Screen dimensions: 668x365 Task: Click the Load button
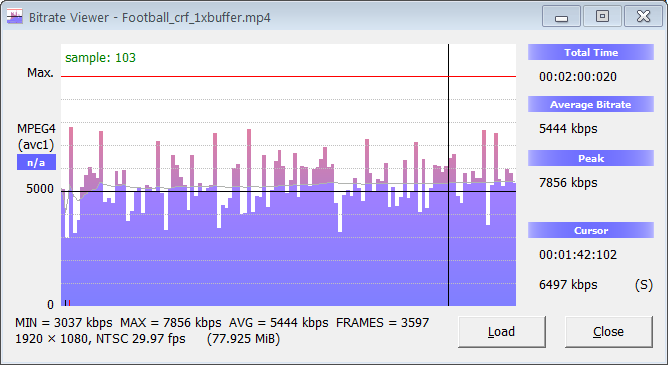[x=501, y=331]
